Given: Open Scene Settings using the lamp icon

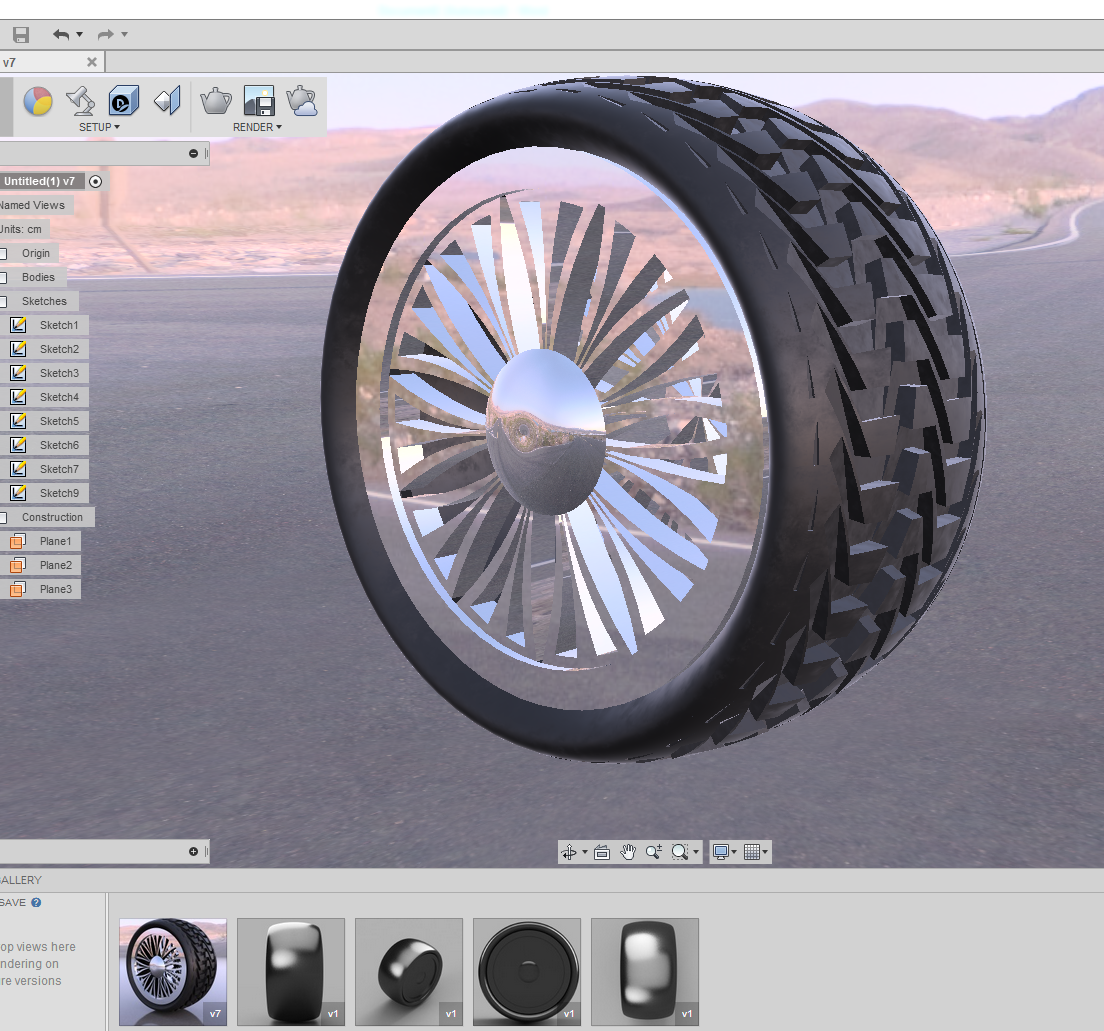Looking at the screenshot, I should [x=80, y=100].
